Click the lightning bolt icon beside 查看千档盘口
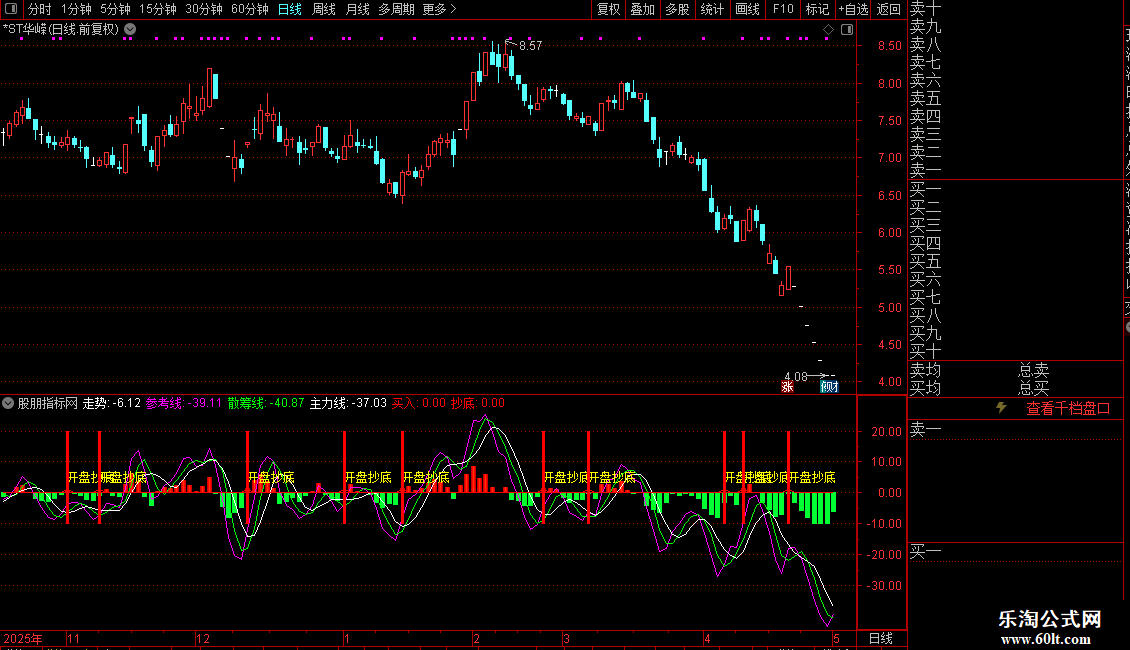Image resolution: width=1130 pixels, height=650 pixels. click(1001, 408)
